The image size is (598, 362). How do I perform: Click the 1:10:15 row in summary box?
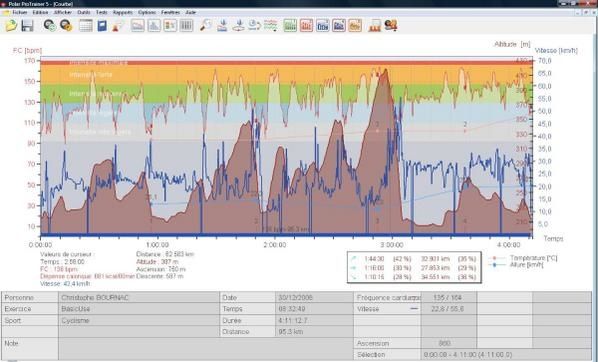click(414, 277)
